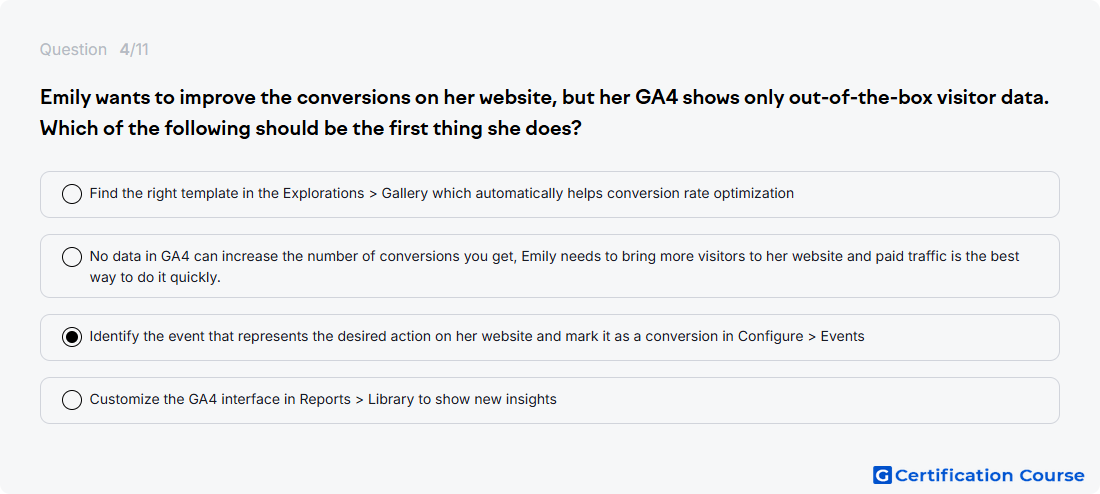1100x494 pixels.
Task: Choose the 'No data in GA4' radio button
Action: (72, 258)
